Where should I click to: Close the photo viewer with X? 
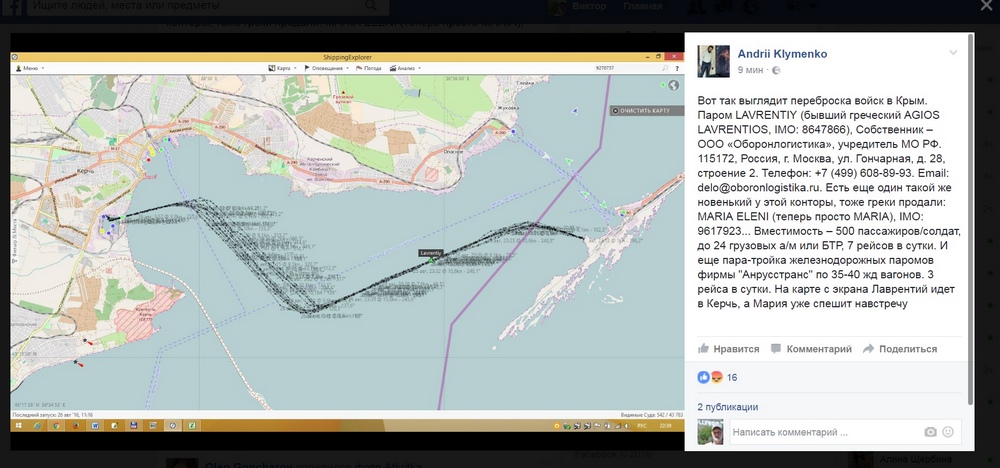(985, 6)
